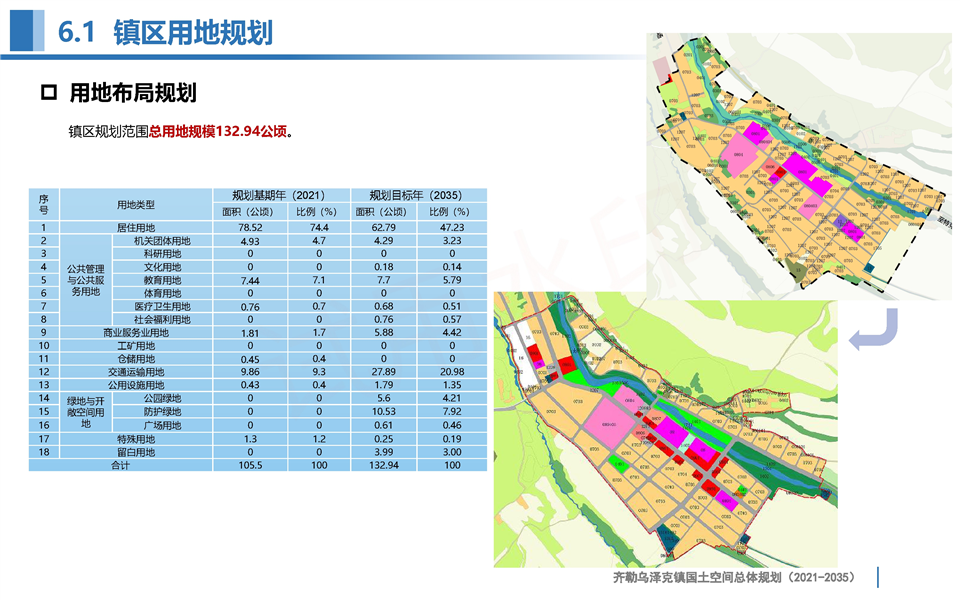Select the 居住用地 row label
The height and width of the screenshot is (600, 960).
136,228
